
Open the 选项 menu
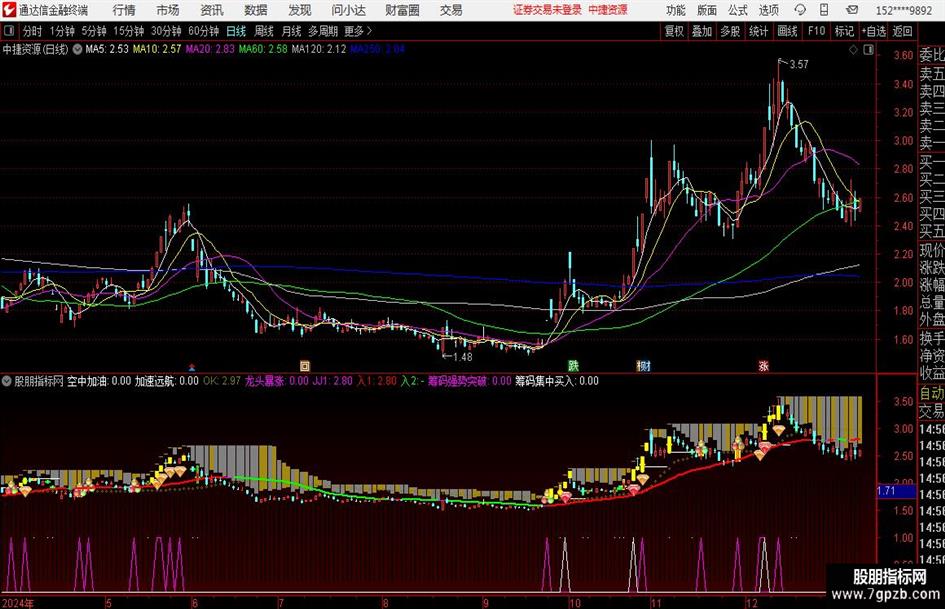point(768,10)
